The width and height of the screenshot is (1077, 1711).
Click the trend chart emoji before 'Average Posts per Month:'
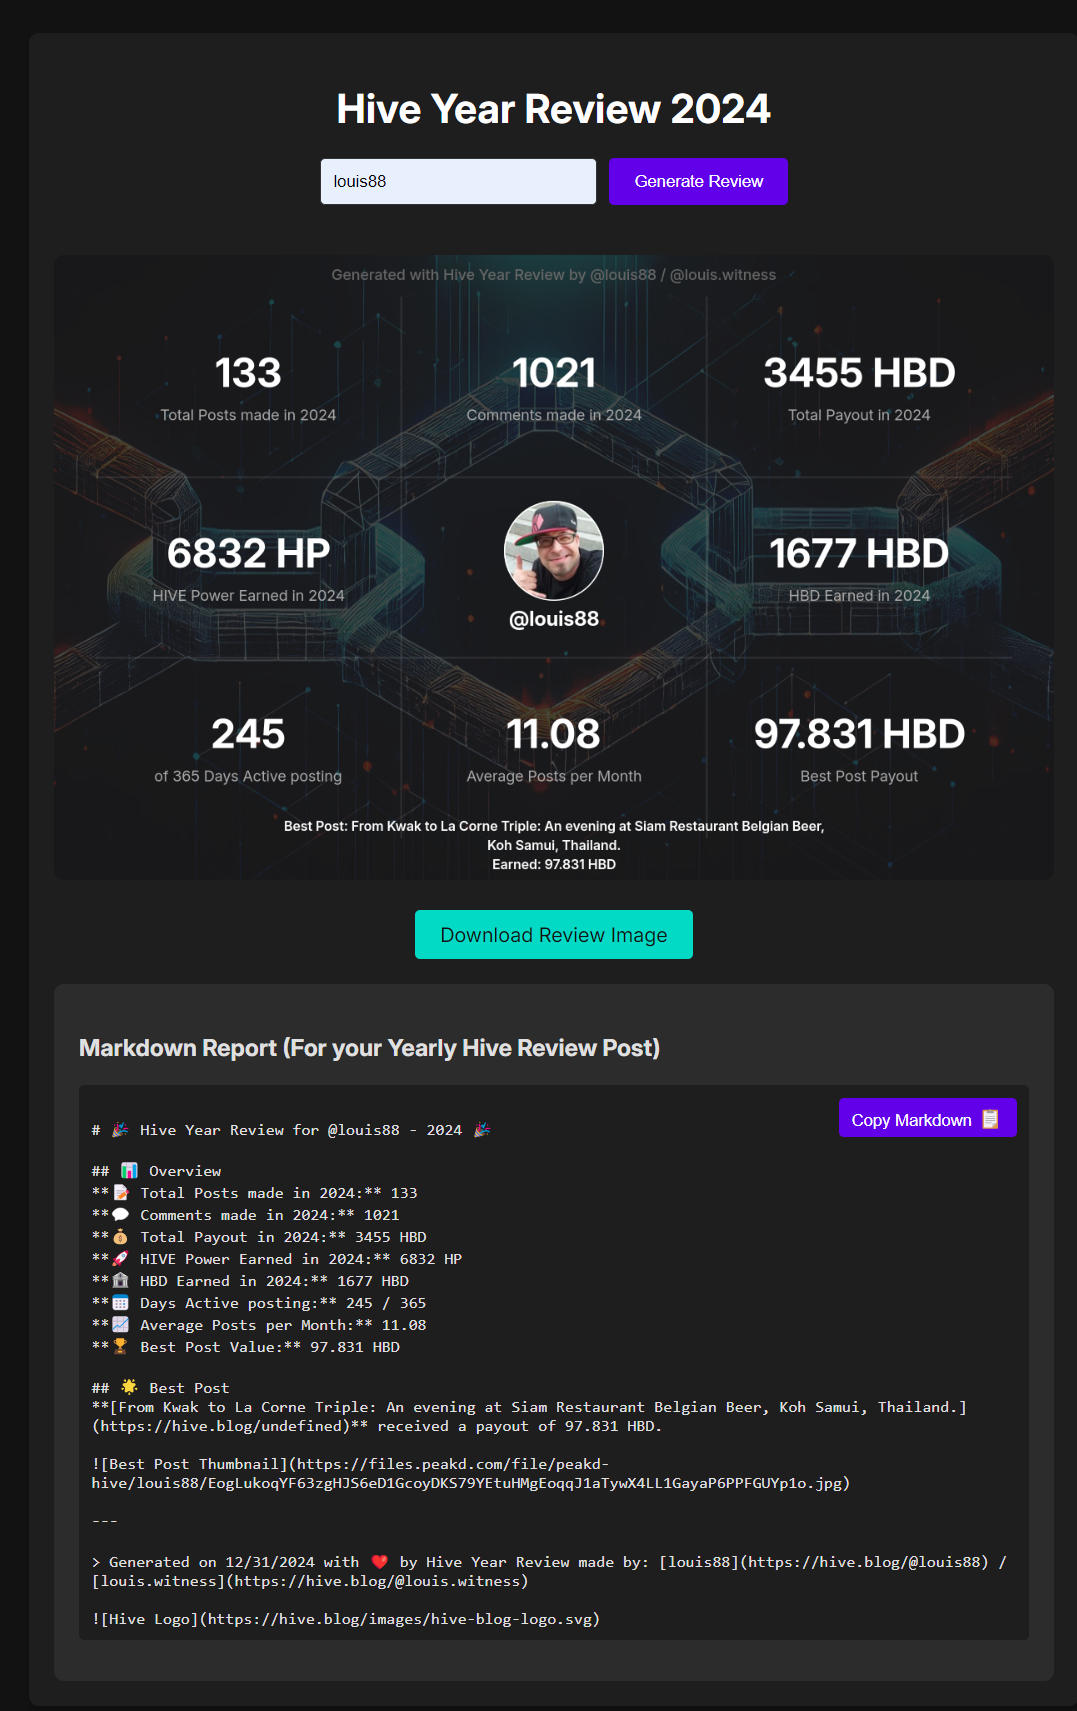[x=121, y=1325]
